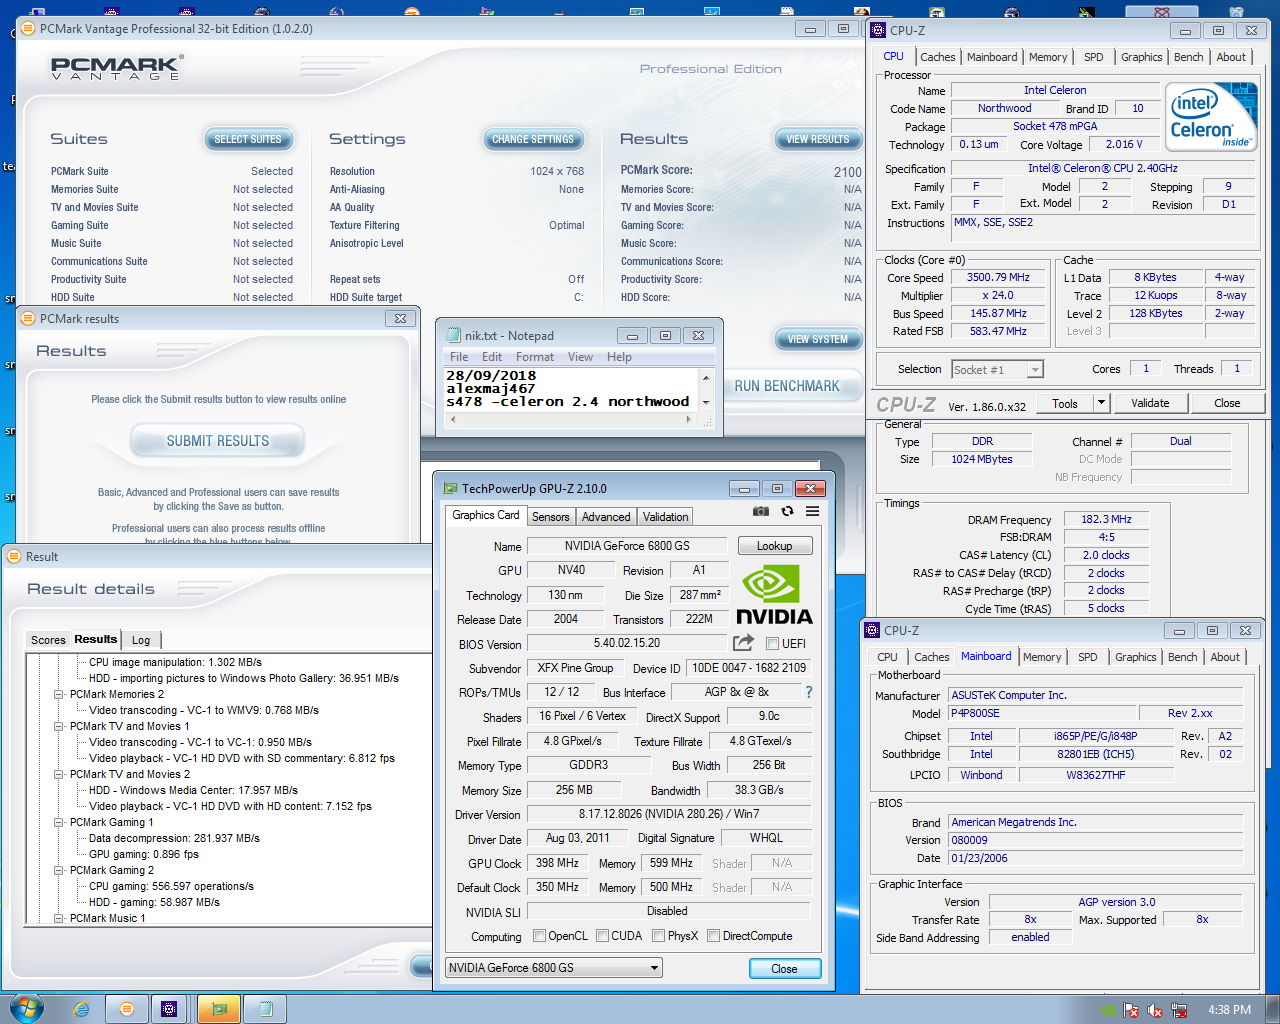
Task: Open Log tab in Result details
Action: tap(141, 640)
